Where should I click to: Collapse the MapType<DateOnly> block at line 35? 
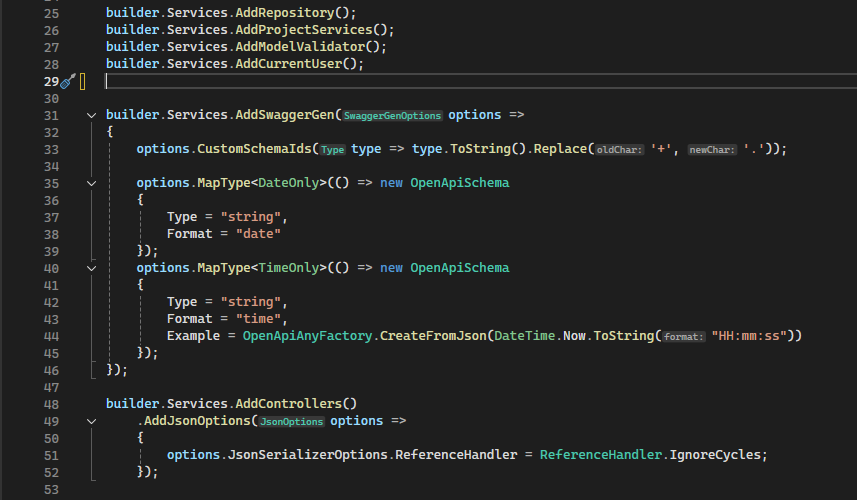(x=91, y=183)
